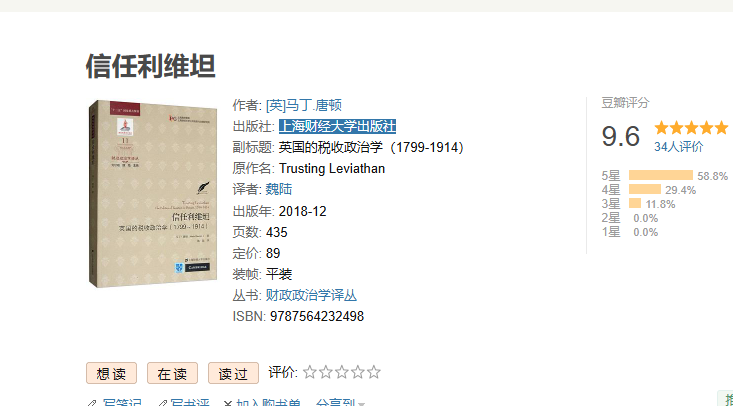The image size is (733, 406).
Task: Click the ISBN number 9787564232498
Action: 316,316
